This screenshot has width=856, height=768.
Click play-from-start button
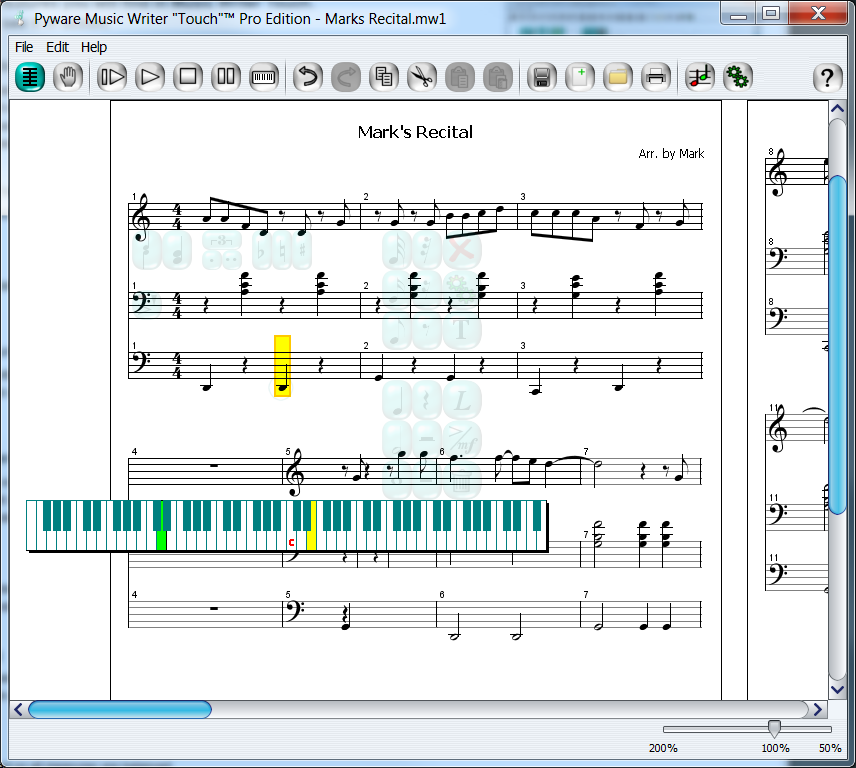click(x=112, y=77)
